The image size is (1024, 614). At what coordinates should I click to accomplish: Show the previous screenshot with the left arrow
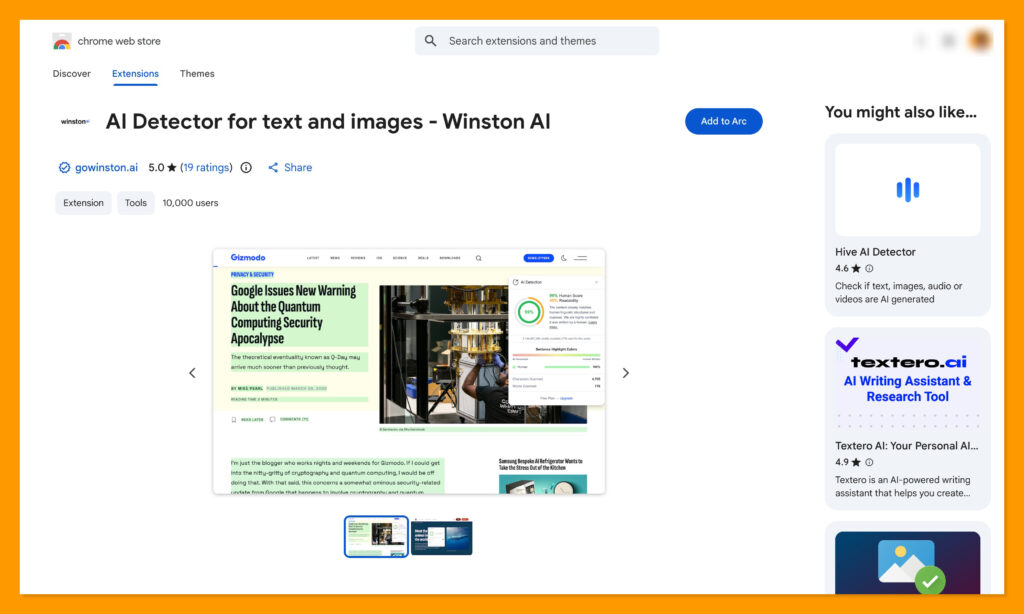(x=192, y=373)
